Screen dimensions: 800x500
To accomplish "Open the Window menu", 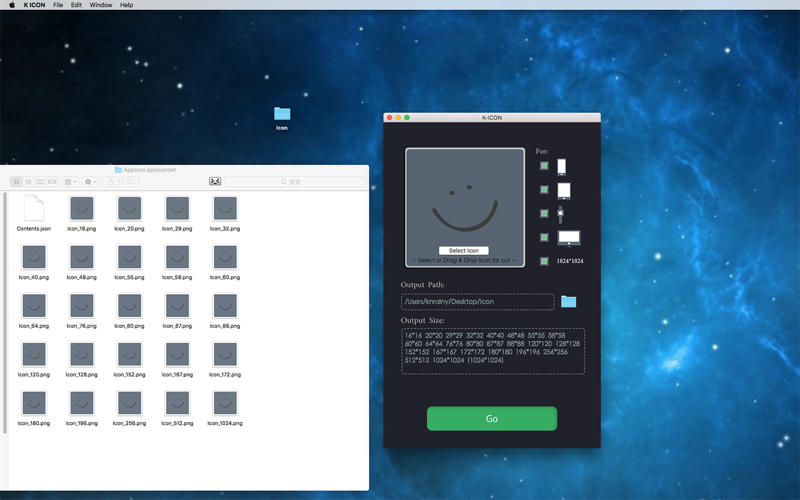I will pyautogui.click(x=101, y=5).
